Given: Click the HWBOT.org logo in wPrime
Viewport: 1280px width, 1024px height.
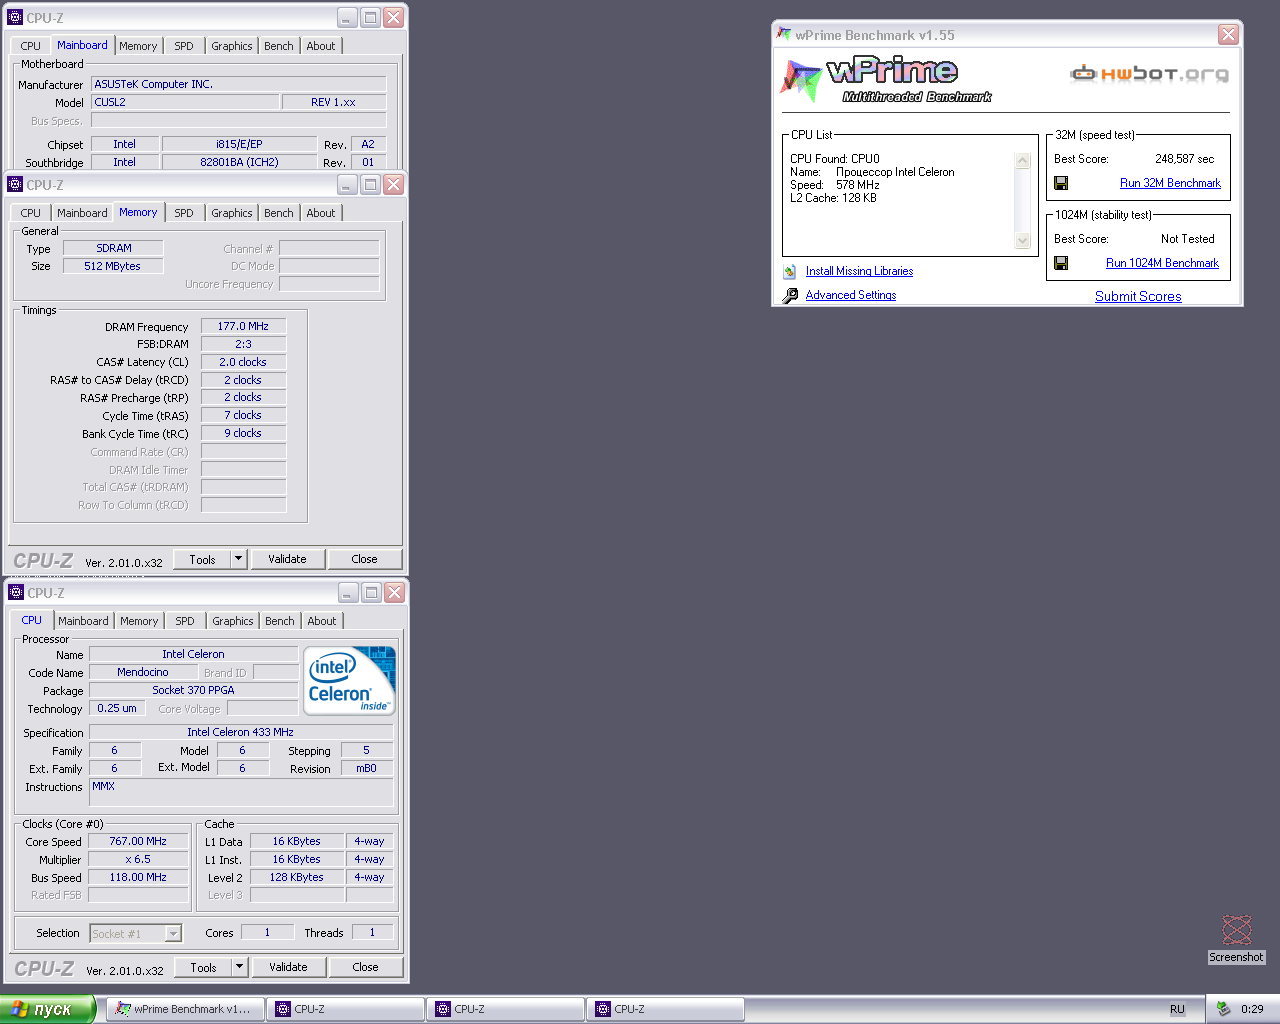Looking at the screenshot, I should [1149, 73].
